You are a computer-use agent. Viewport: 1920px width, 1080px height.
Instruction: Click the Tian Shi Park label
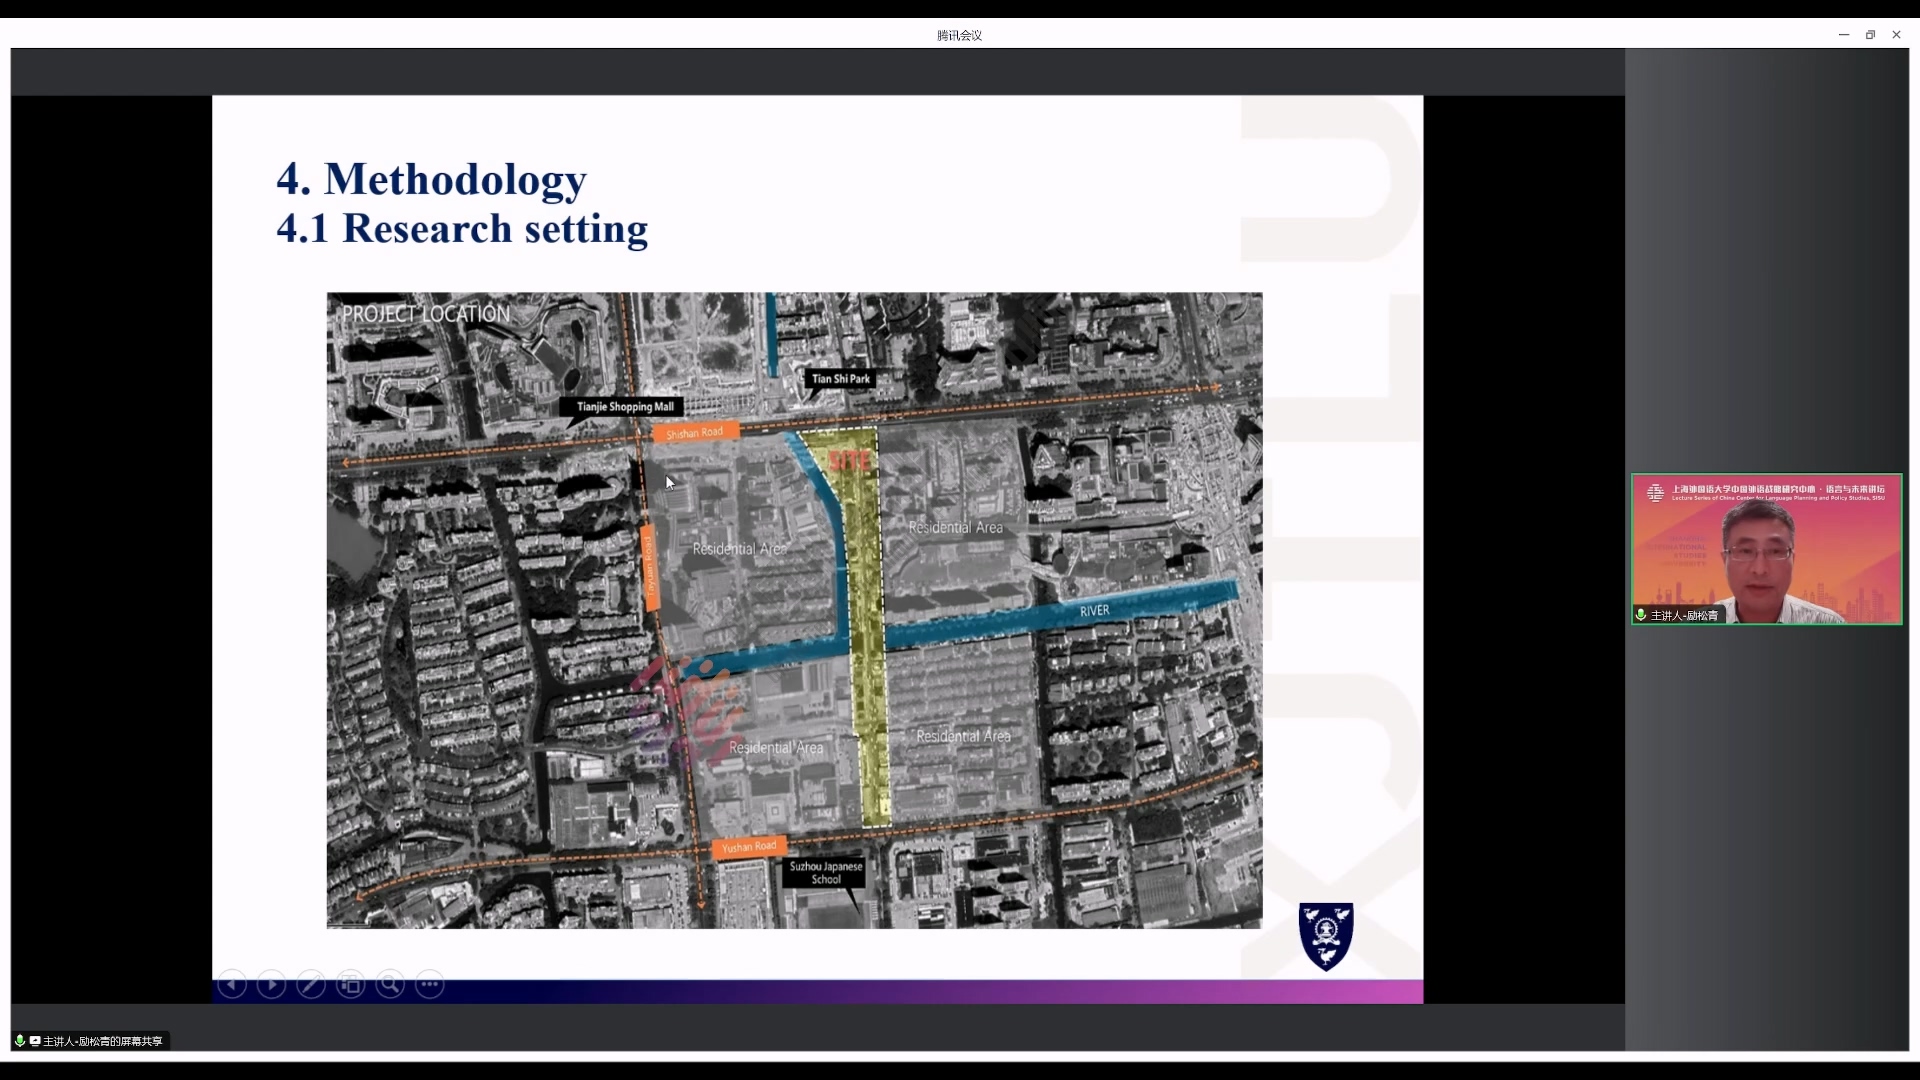point(841,379)
